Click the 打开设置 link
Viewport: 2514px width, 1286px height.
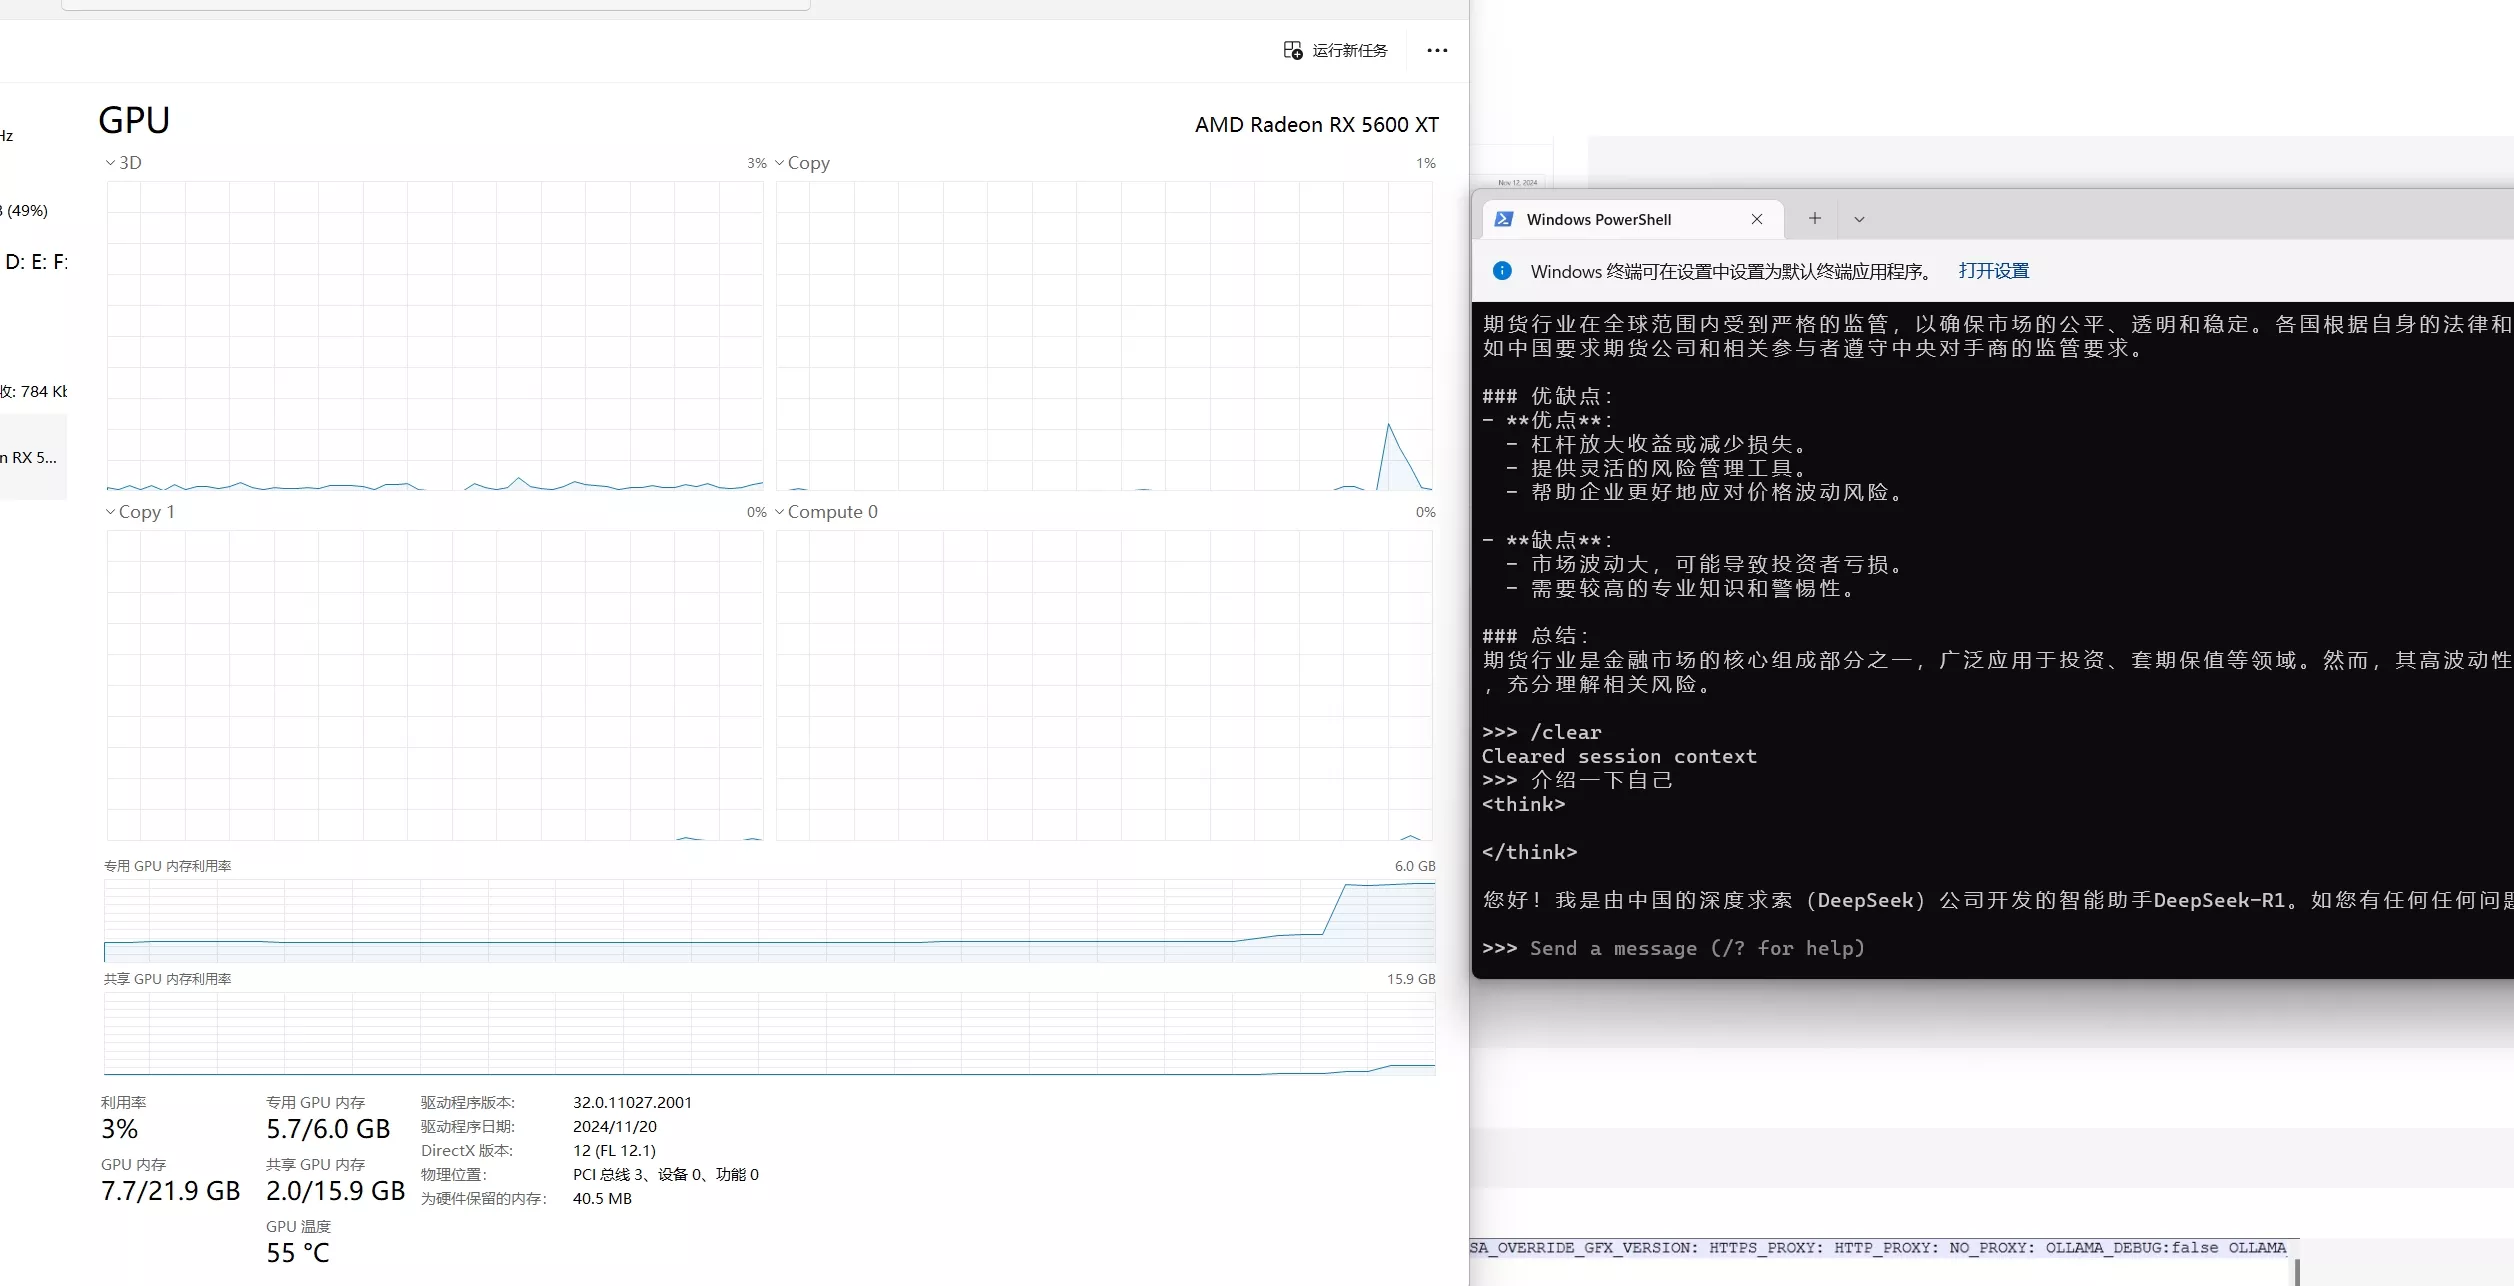1993,271
